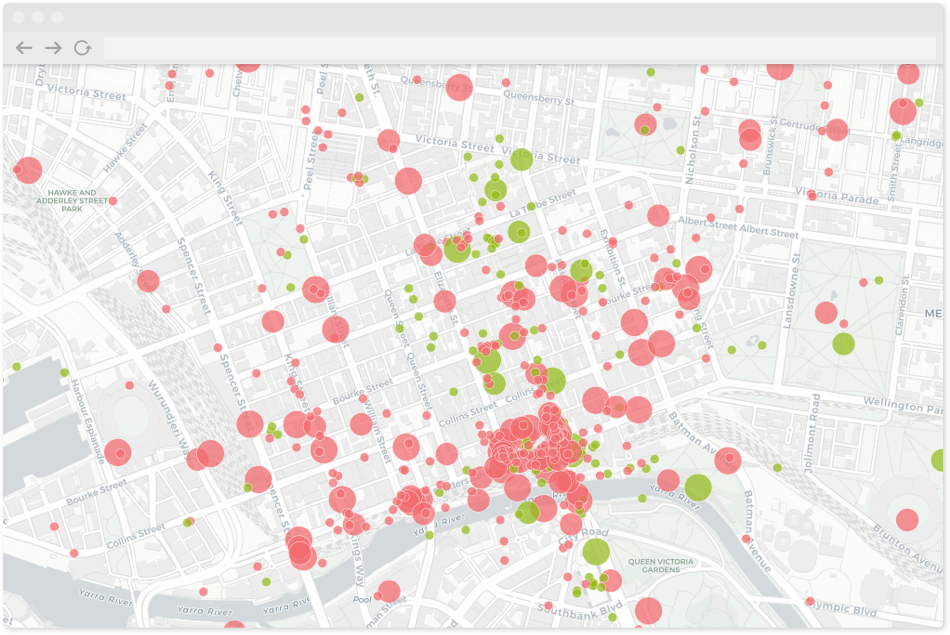This screenshot has width=950, height=635.
Task: Click the Southbank Blvd street label
Action: (x=580, y=608)
